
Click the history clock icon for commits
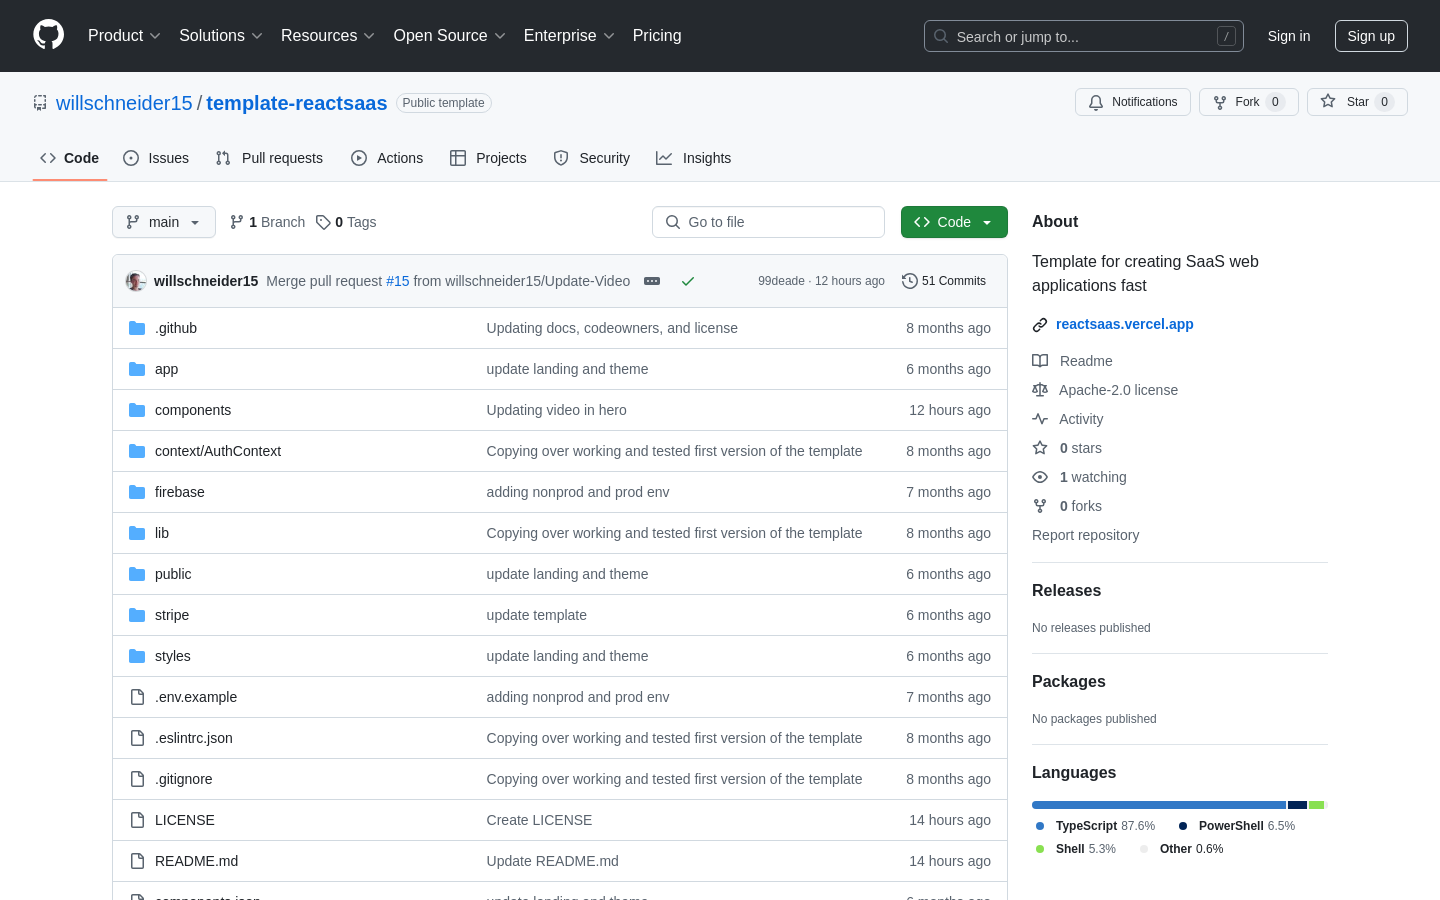pyautogui.click(x=910, y=281)
